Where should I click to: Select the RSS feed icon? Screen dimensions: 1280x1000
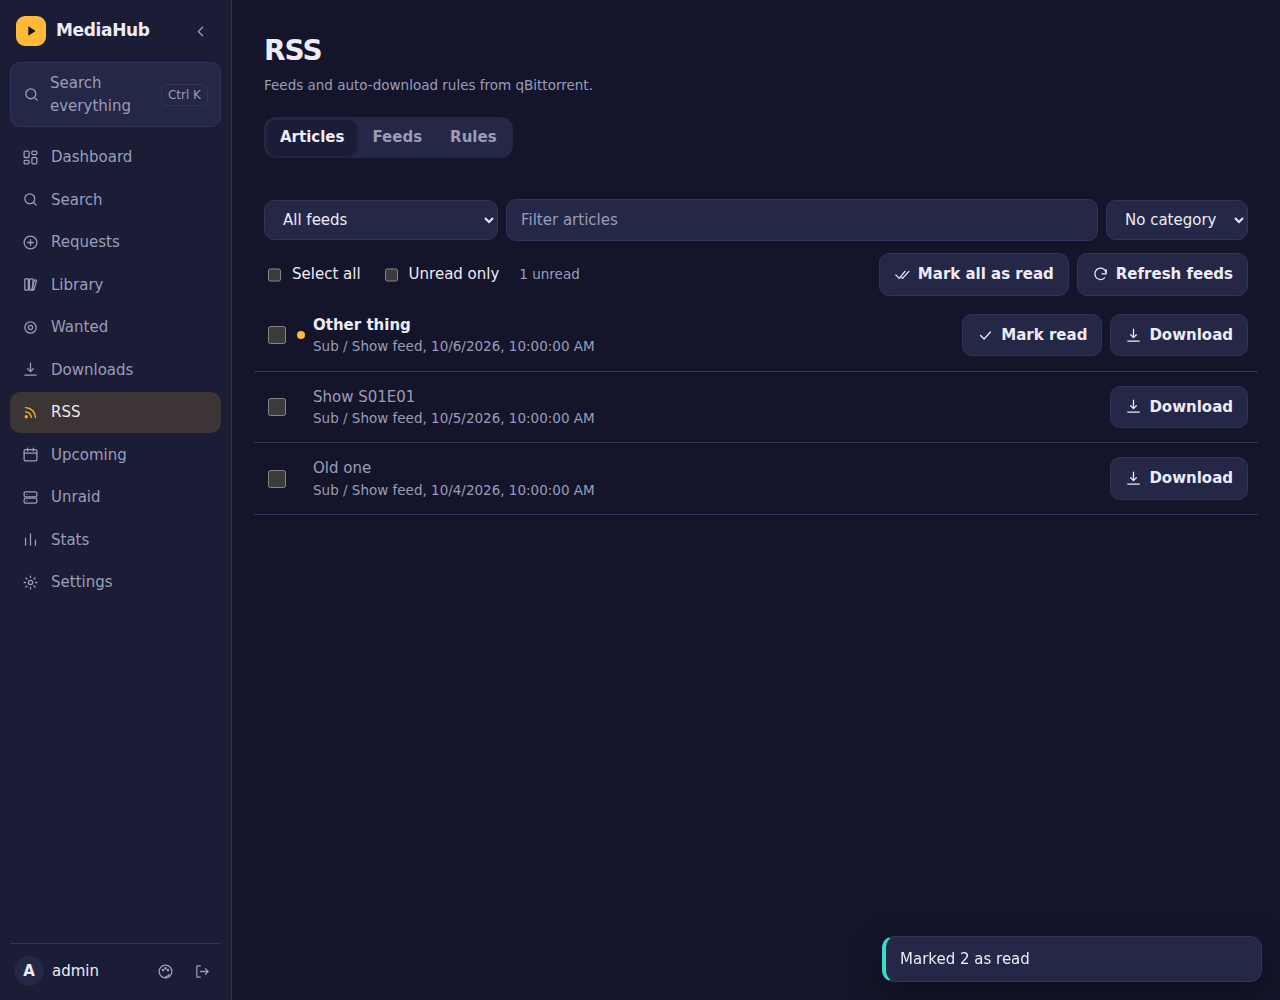(x=31, y=412)
